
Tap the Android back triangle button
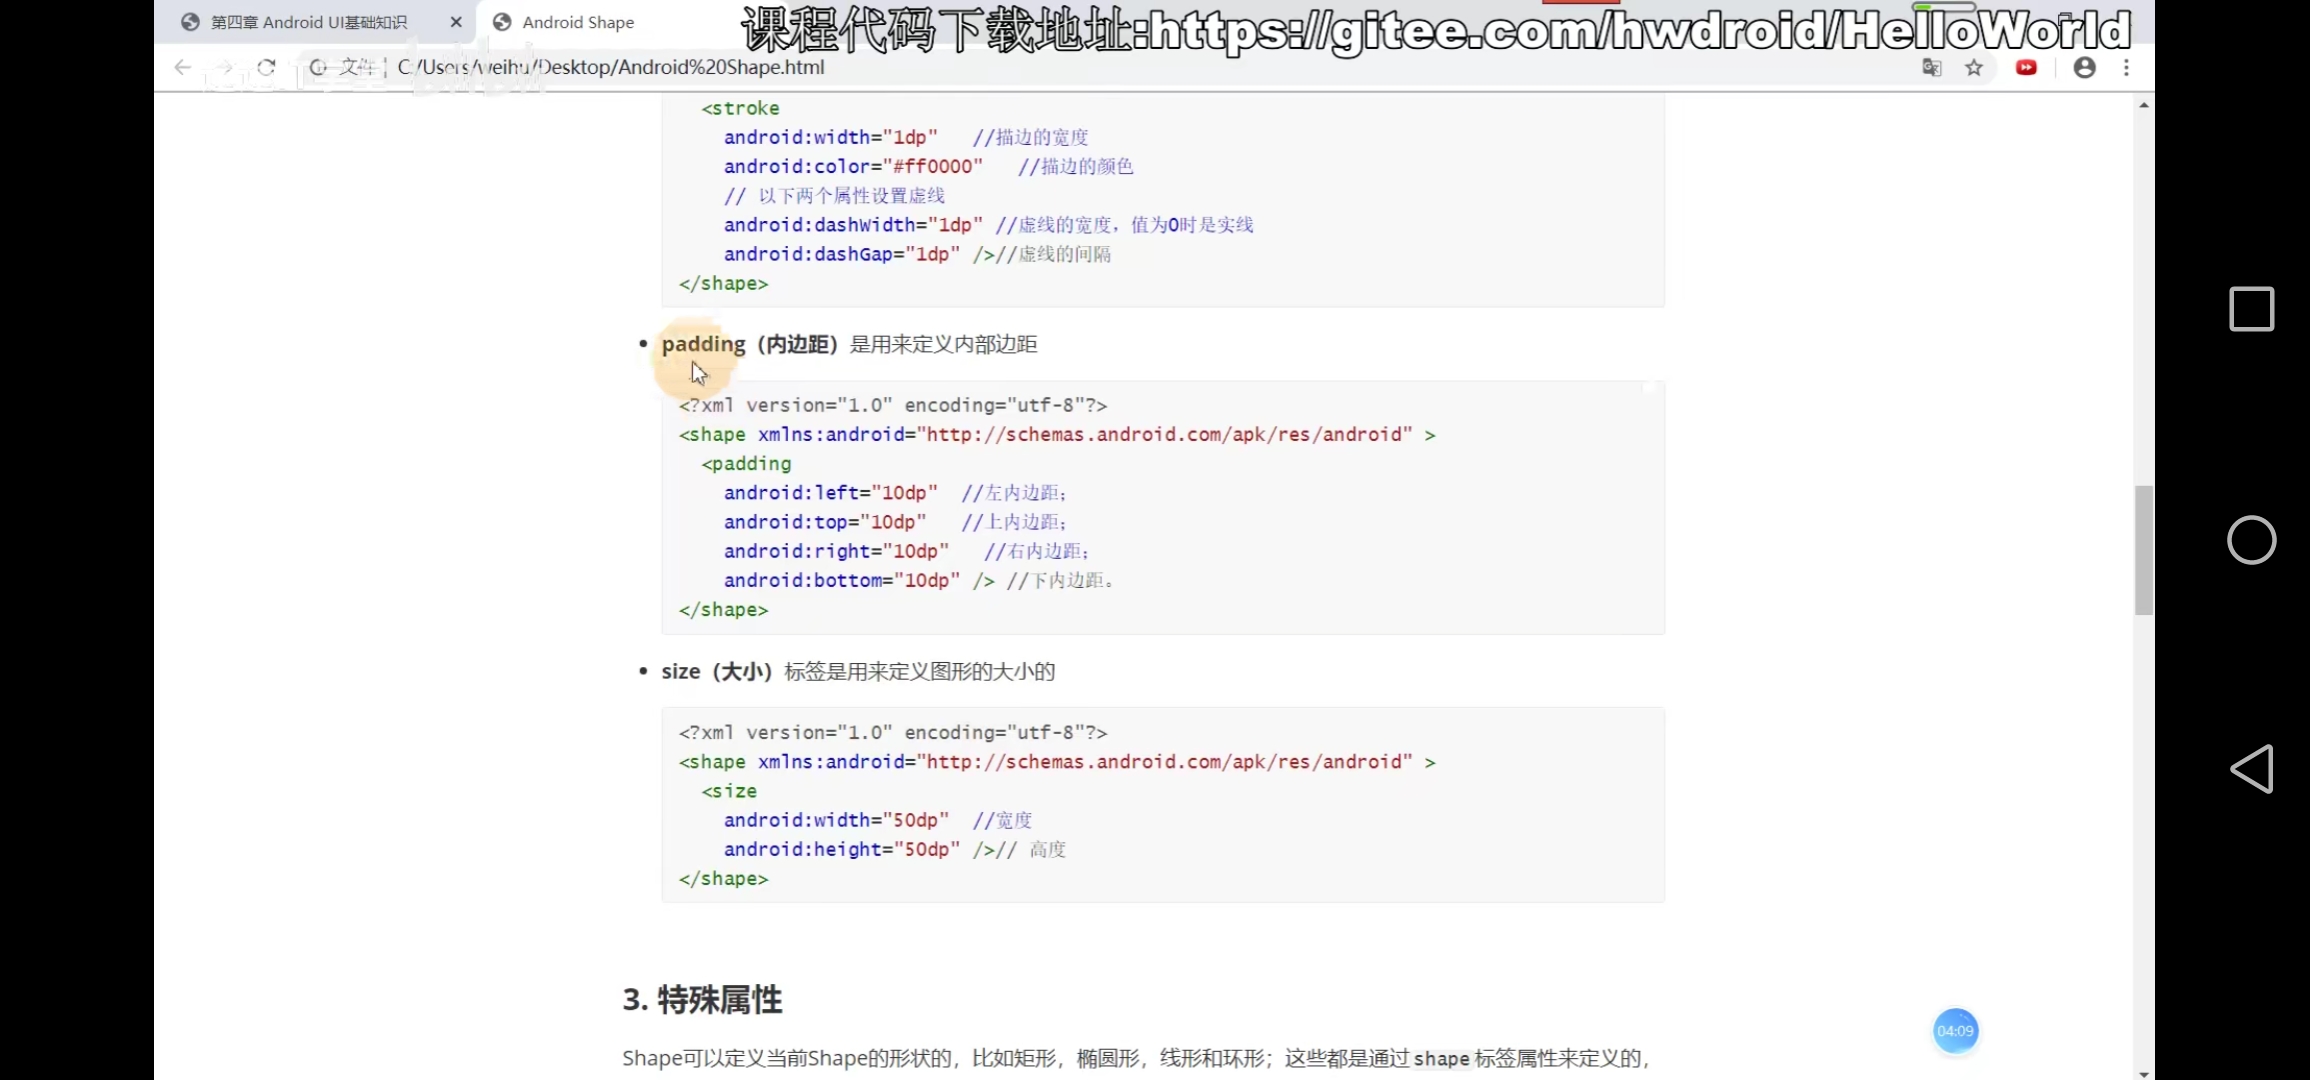click(x=2252, y=768)
